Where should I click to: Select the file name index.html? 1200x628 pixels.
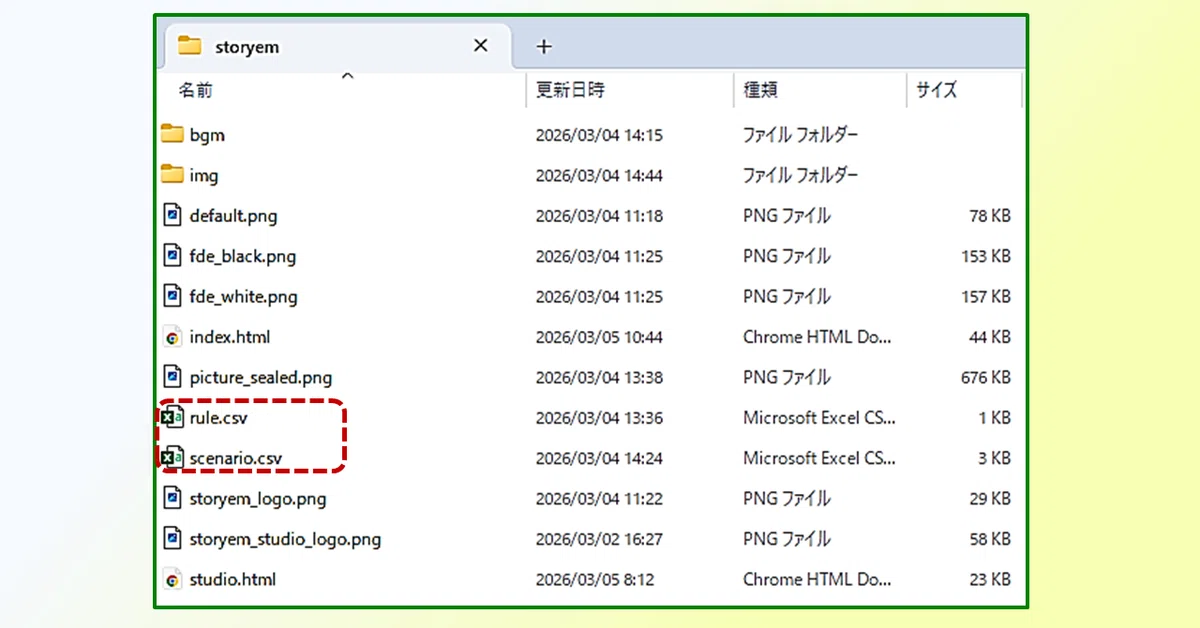pos(230,337)
